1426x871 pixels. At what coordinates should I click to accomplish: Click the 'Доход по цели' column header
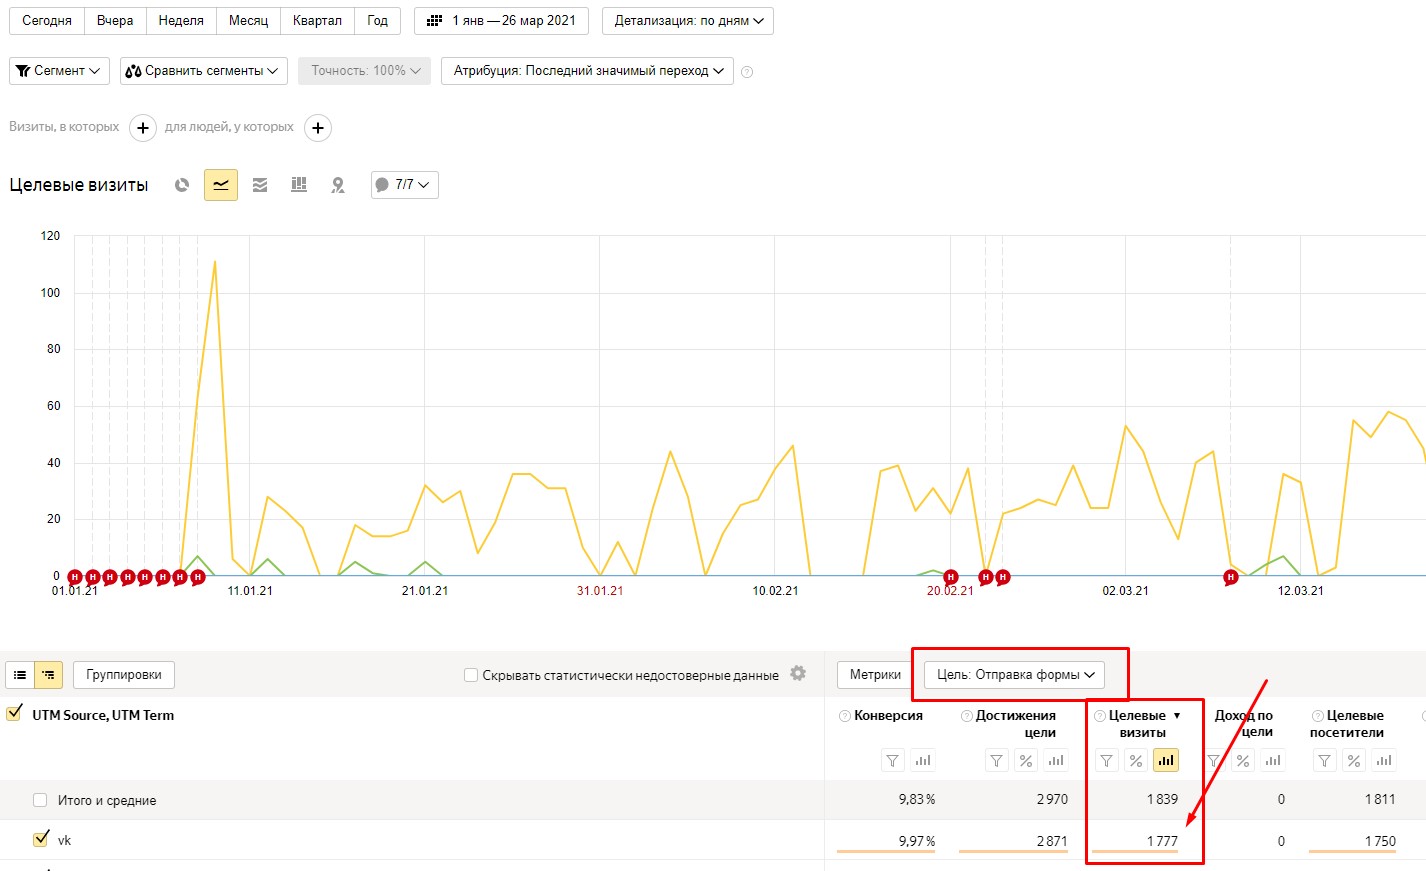(x=1244, y=724)
